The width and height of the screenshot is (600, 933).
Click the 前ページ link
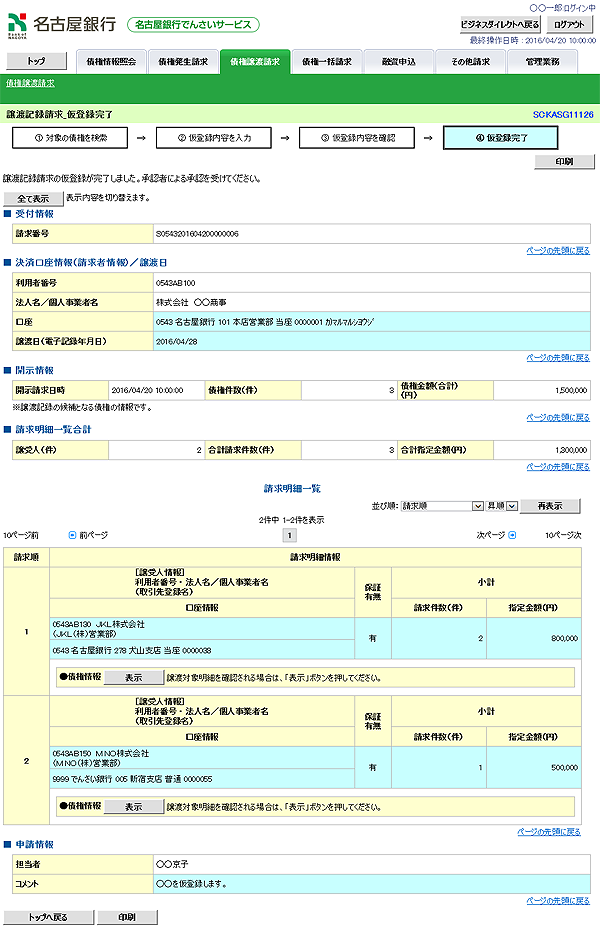click(93, 536)
